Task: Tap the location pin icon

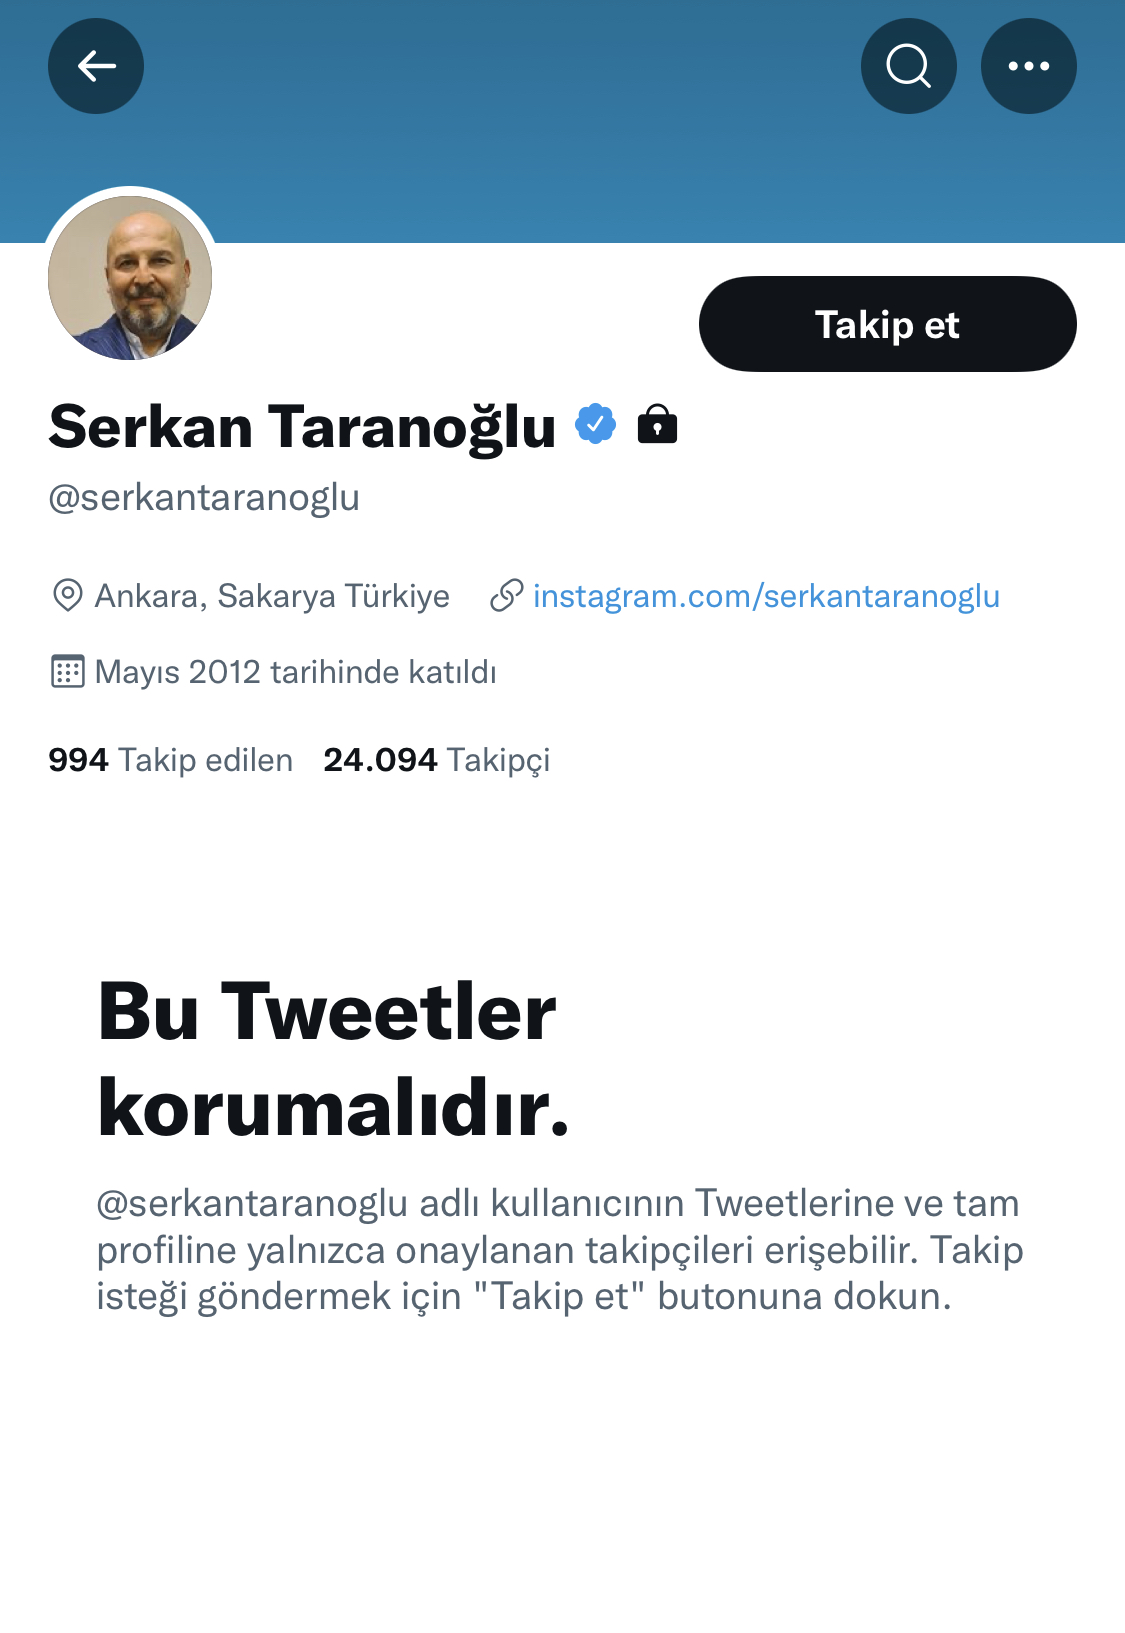Action: (x=67, y=595)
